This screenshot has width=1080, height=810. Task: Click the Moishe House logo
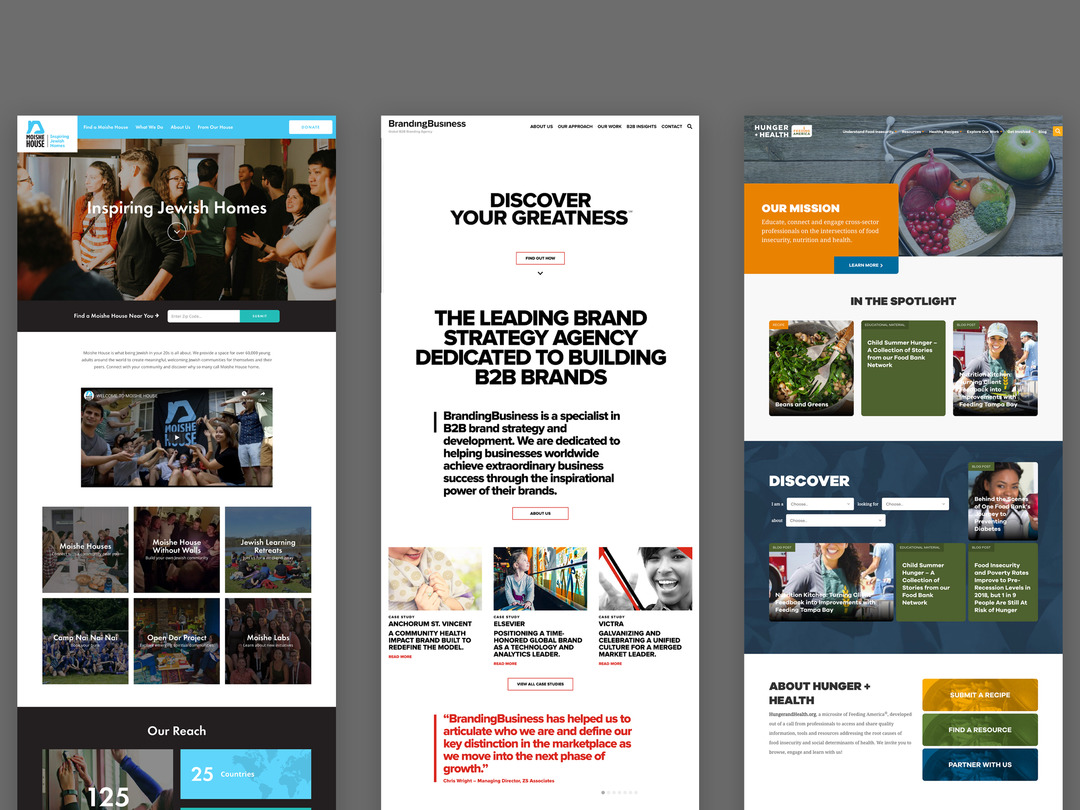click(48, 134)
